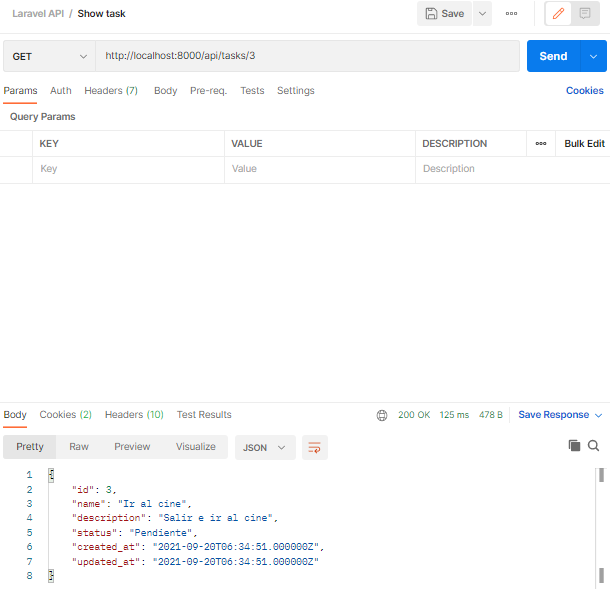Screen dimensions: 610x589
Task: Click the KEY column header
Action: click(49, 144)
